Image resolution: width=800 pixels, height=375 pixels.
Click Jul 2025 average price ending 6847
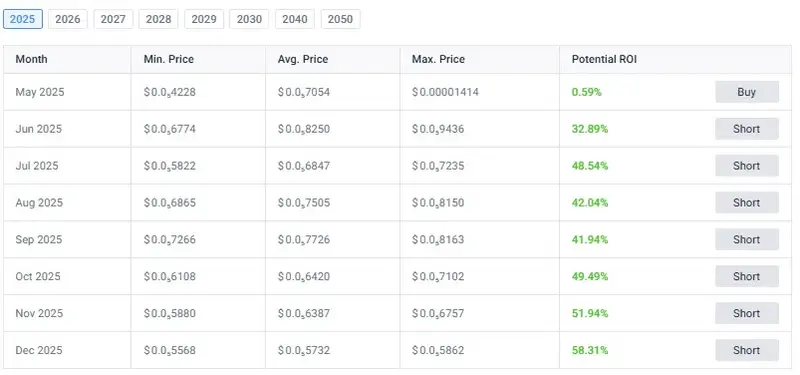[x=304, y=166]
